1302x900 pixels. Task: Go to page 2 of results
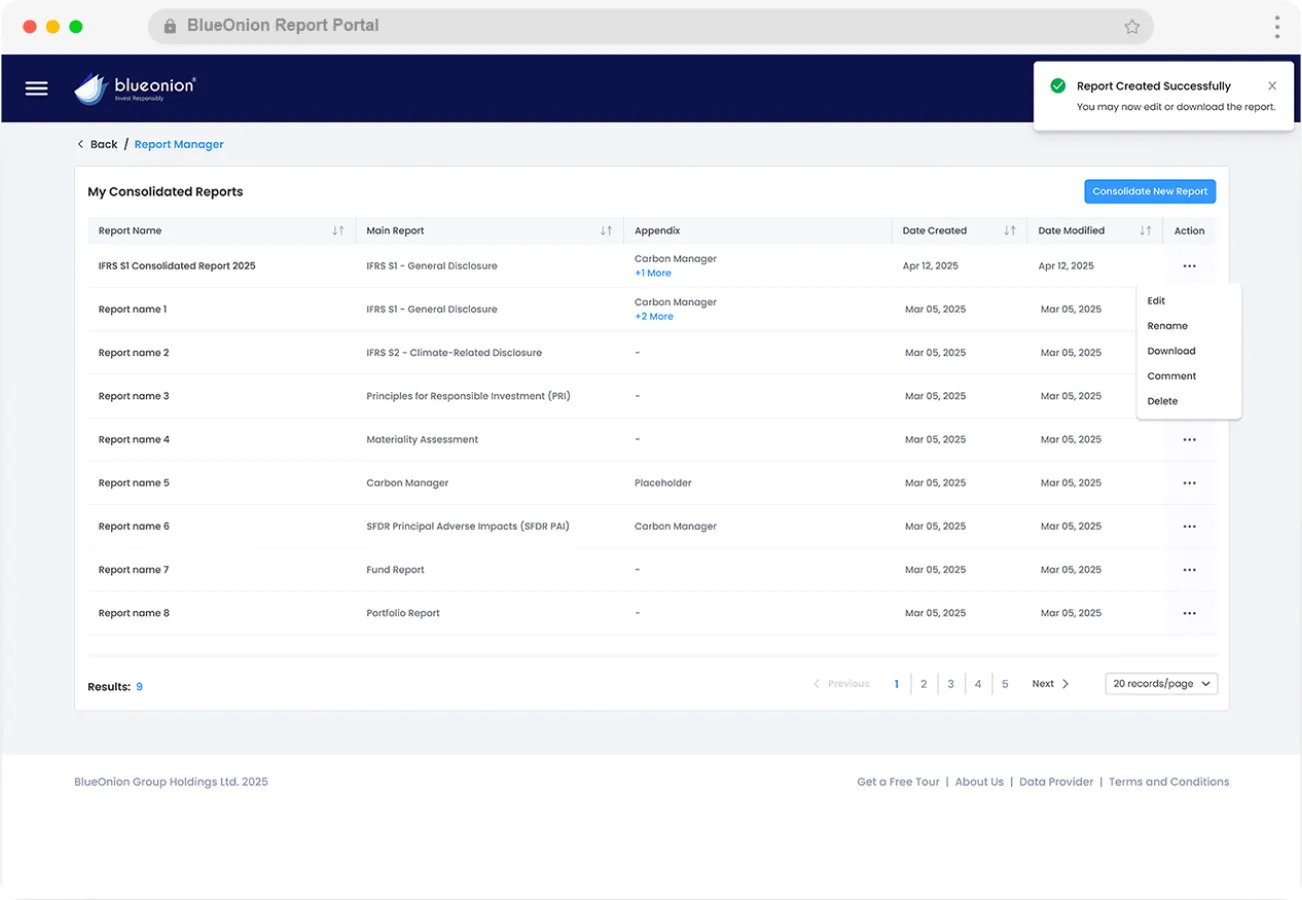[923, 684]
